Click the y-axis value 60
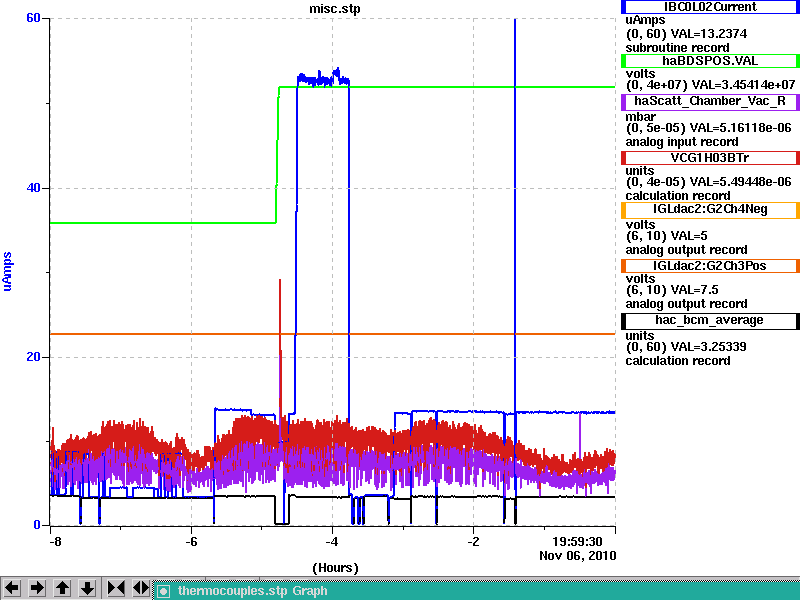 (x=33, y=18)
